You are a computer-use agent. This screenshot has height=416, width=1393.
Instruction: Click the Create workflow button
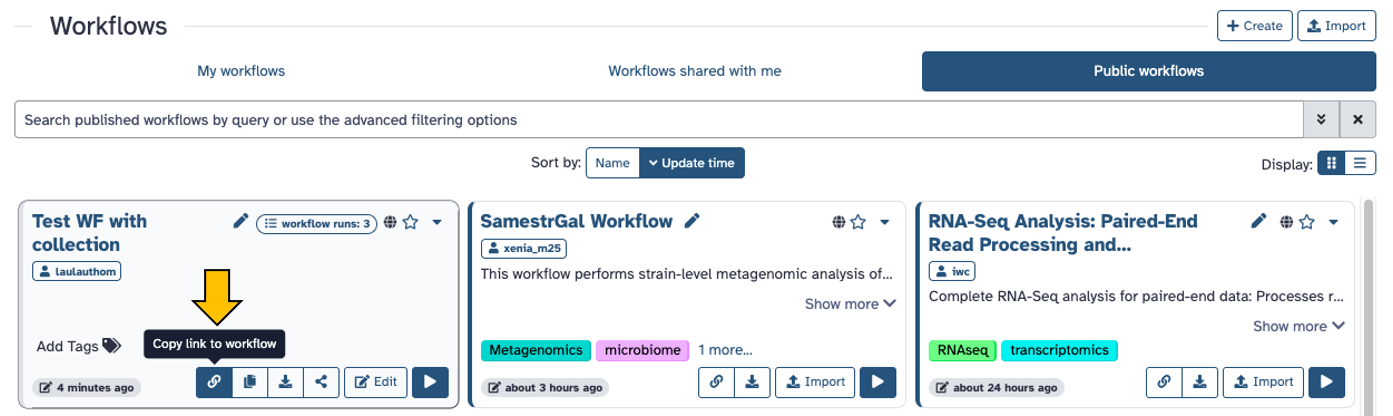[x=1254, y=26]
